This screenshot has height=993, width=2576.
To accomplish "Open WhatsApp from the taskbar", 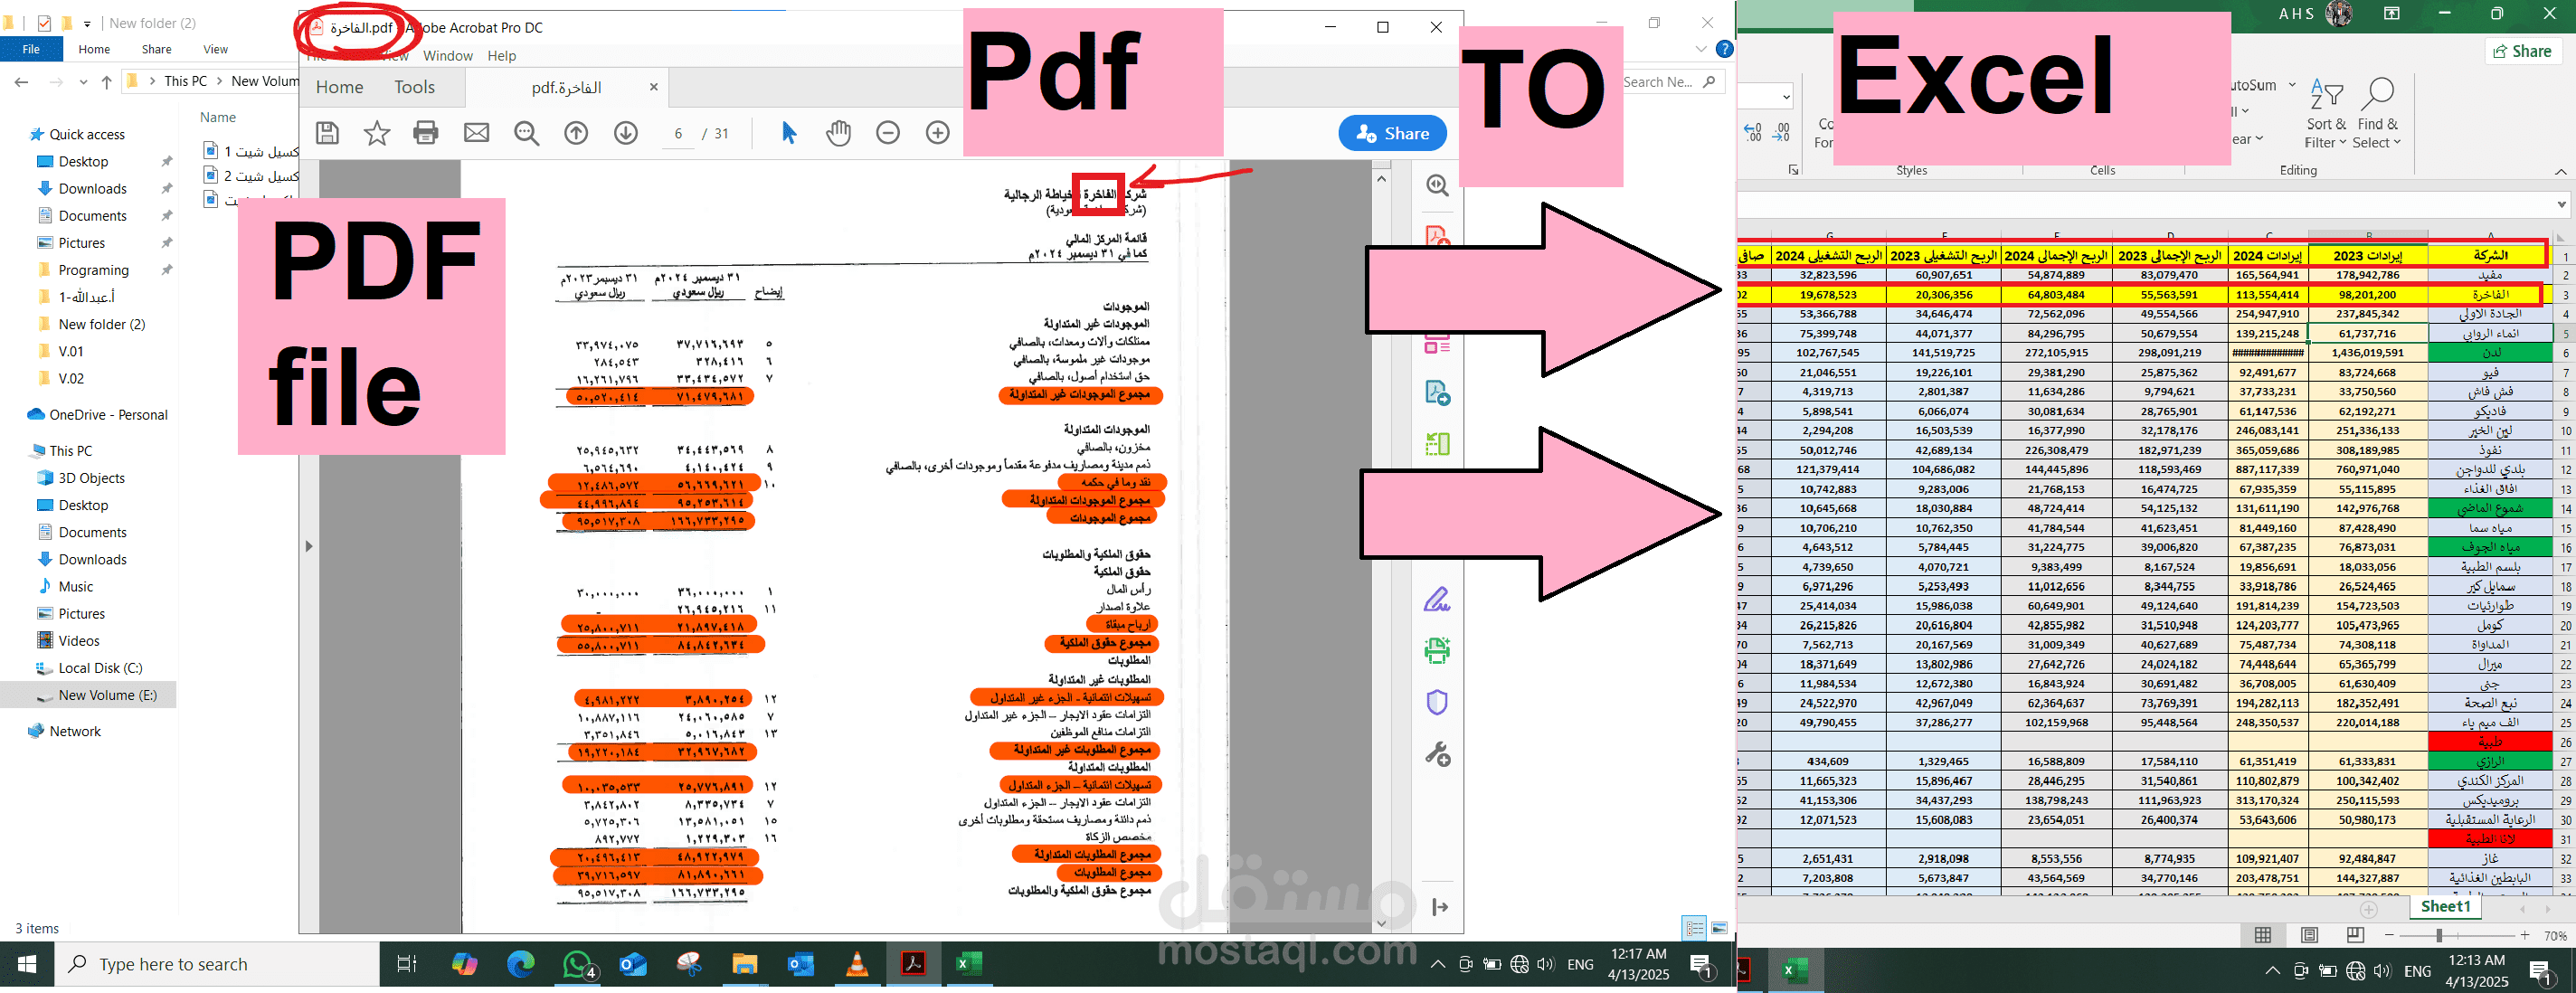I will point(579,964).
